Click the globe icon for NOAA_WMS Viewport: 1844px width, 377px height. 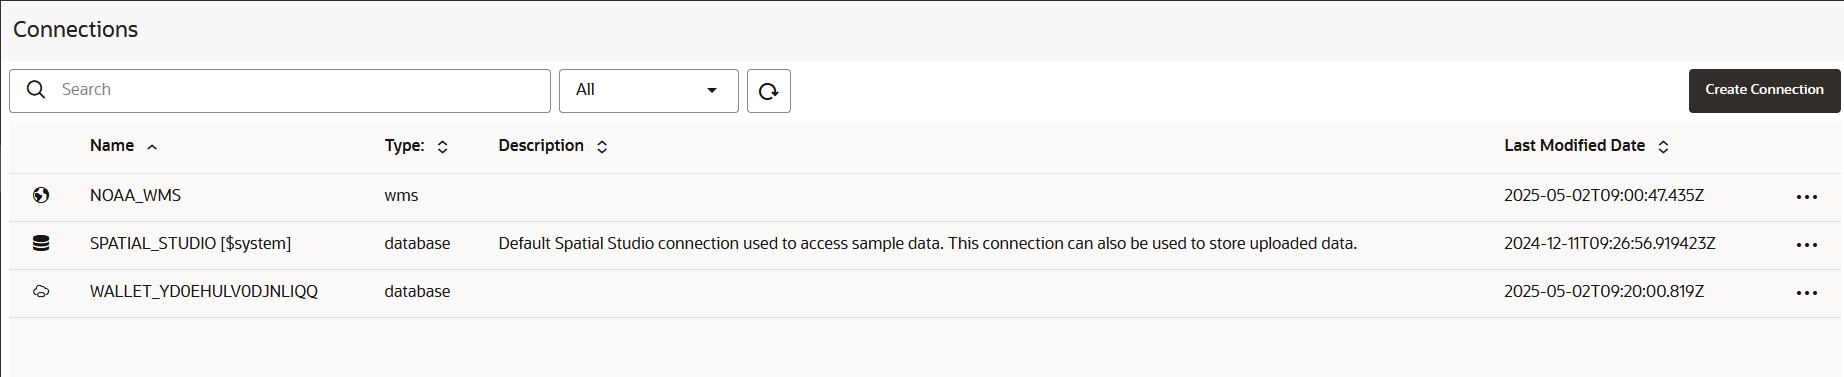click(41, 196)
